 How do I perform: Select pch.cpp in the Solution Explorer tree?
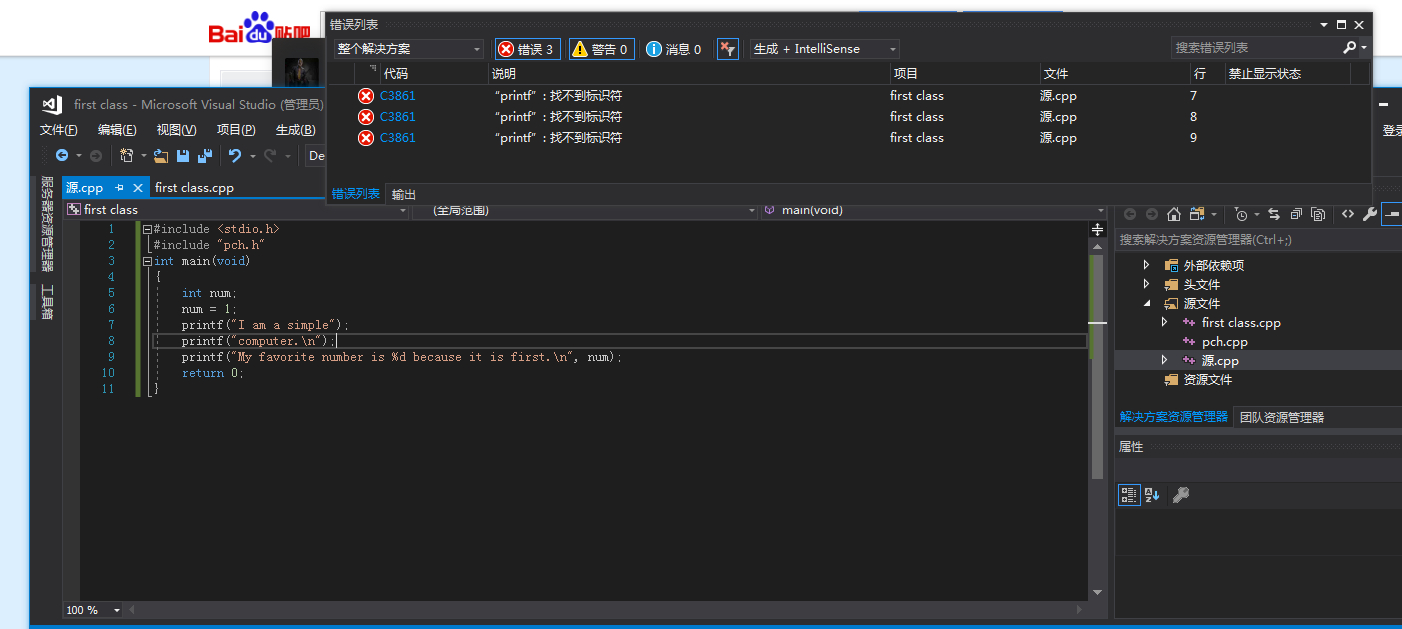point(1224,342)
